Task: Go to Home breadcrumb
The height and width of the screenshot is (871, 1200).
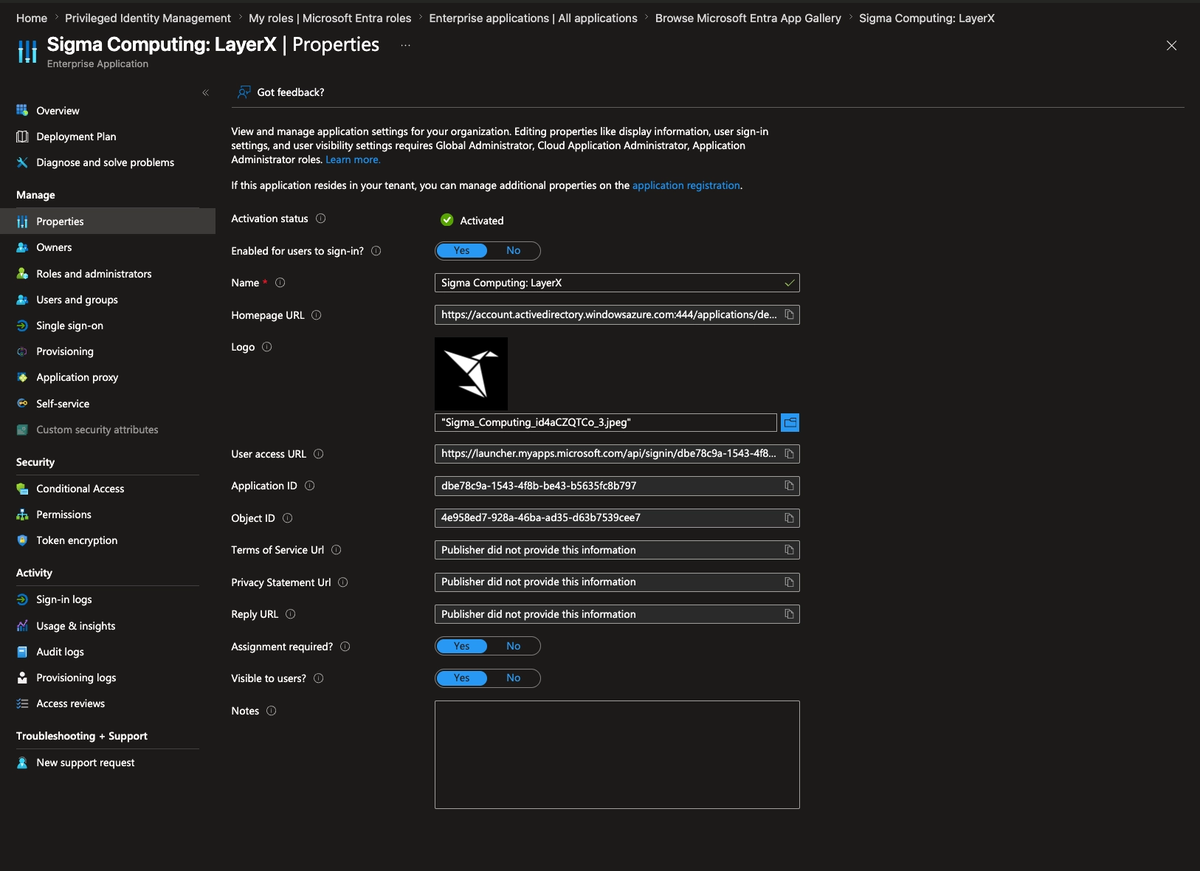Action: (32, 18)
